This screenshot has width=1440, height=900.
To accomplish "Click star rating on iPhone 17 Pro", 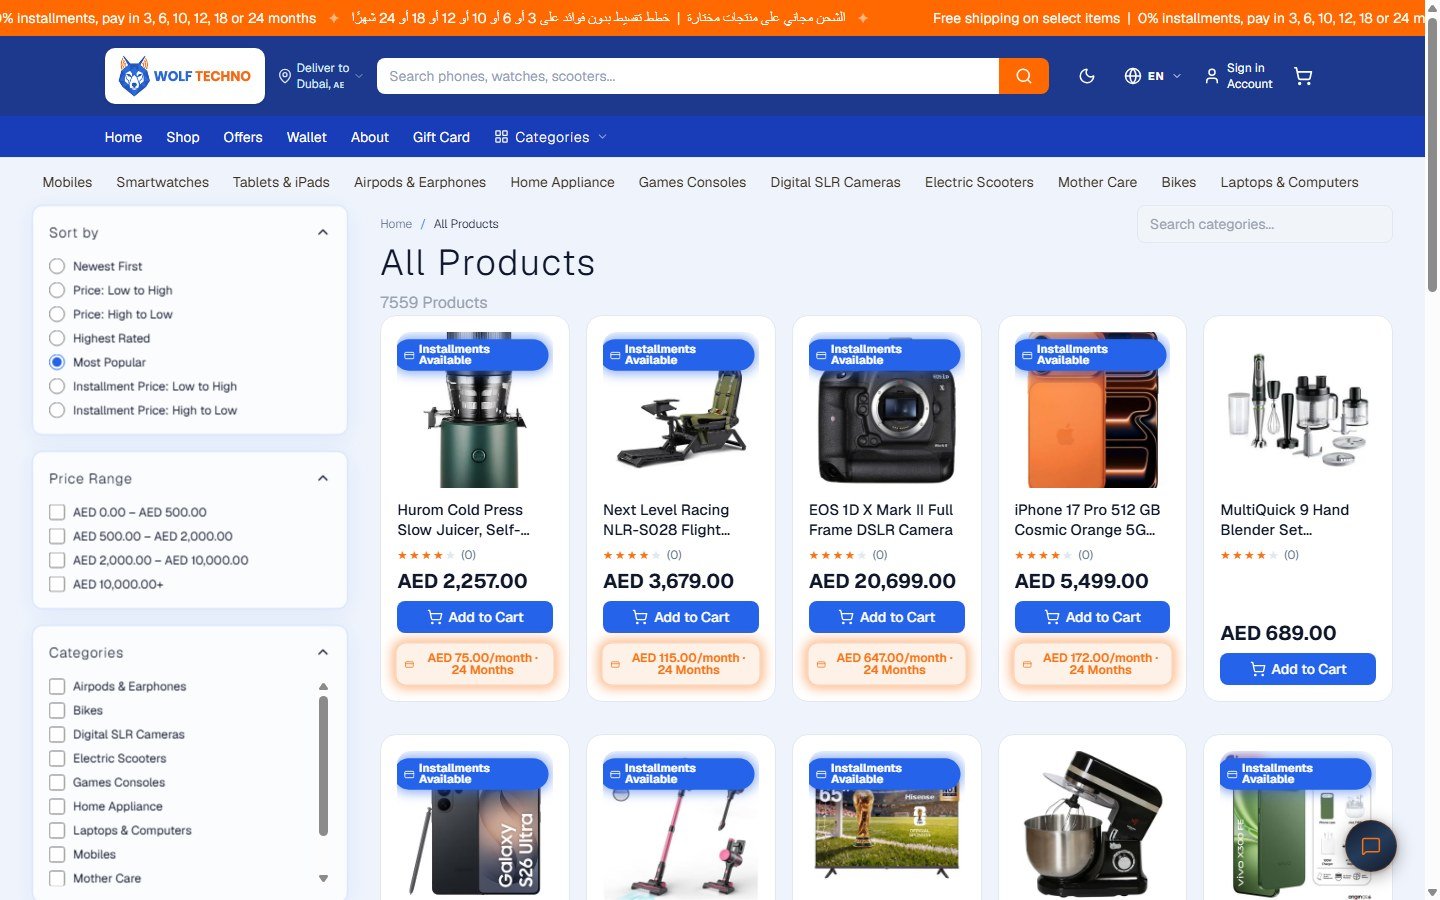I will tap(1041, 555).
